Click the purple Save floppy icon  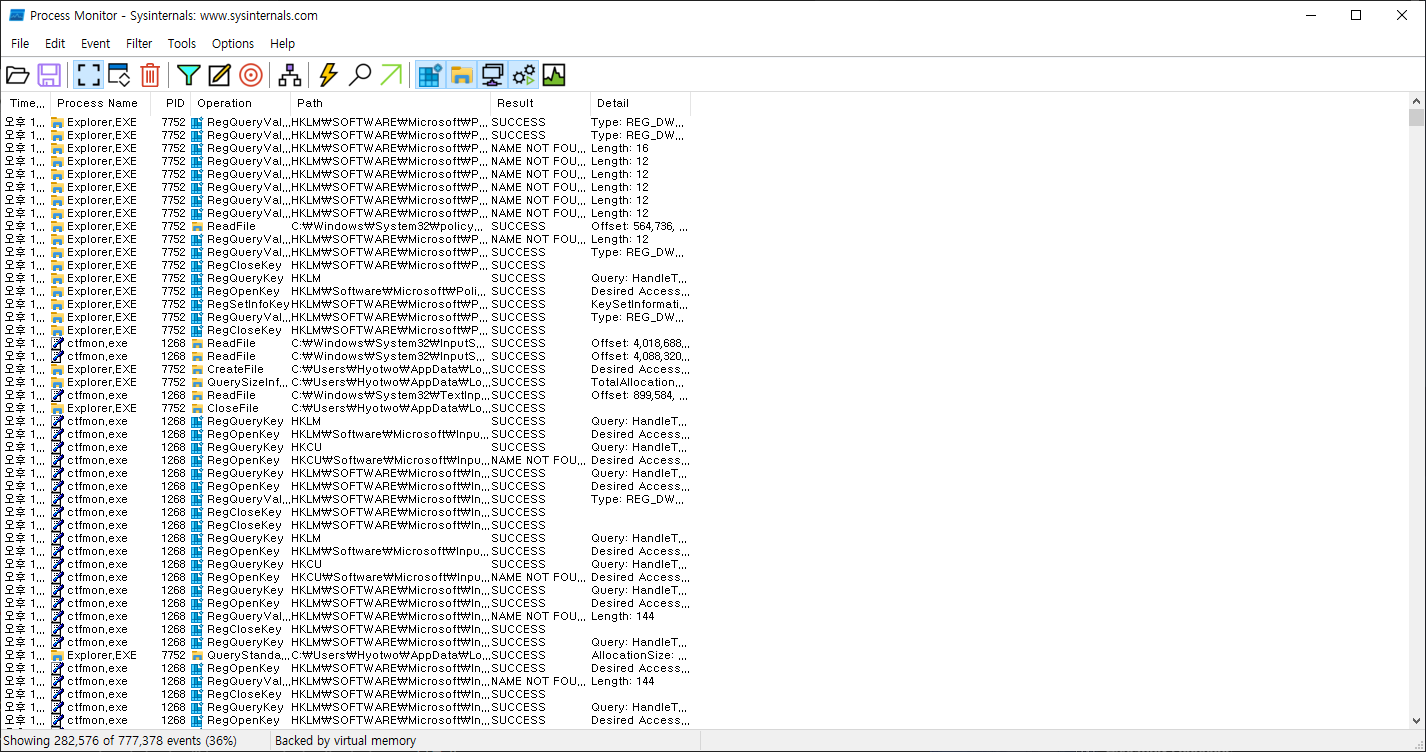(x=49, y=75)
